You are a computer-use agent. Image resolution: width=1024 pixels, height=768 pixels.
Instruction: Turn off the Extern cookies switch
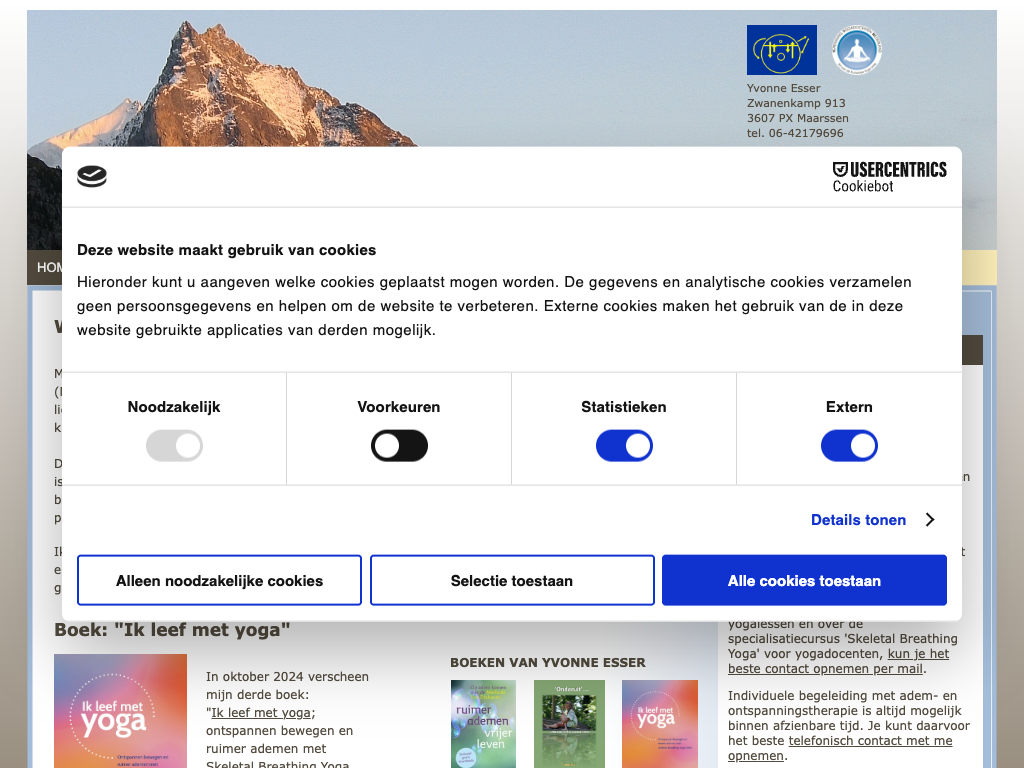849,446
